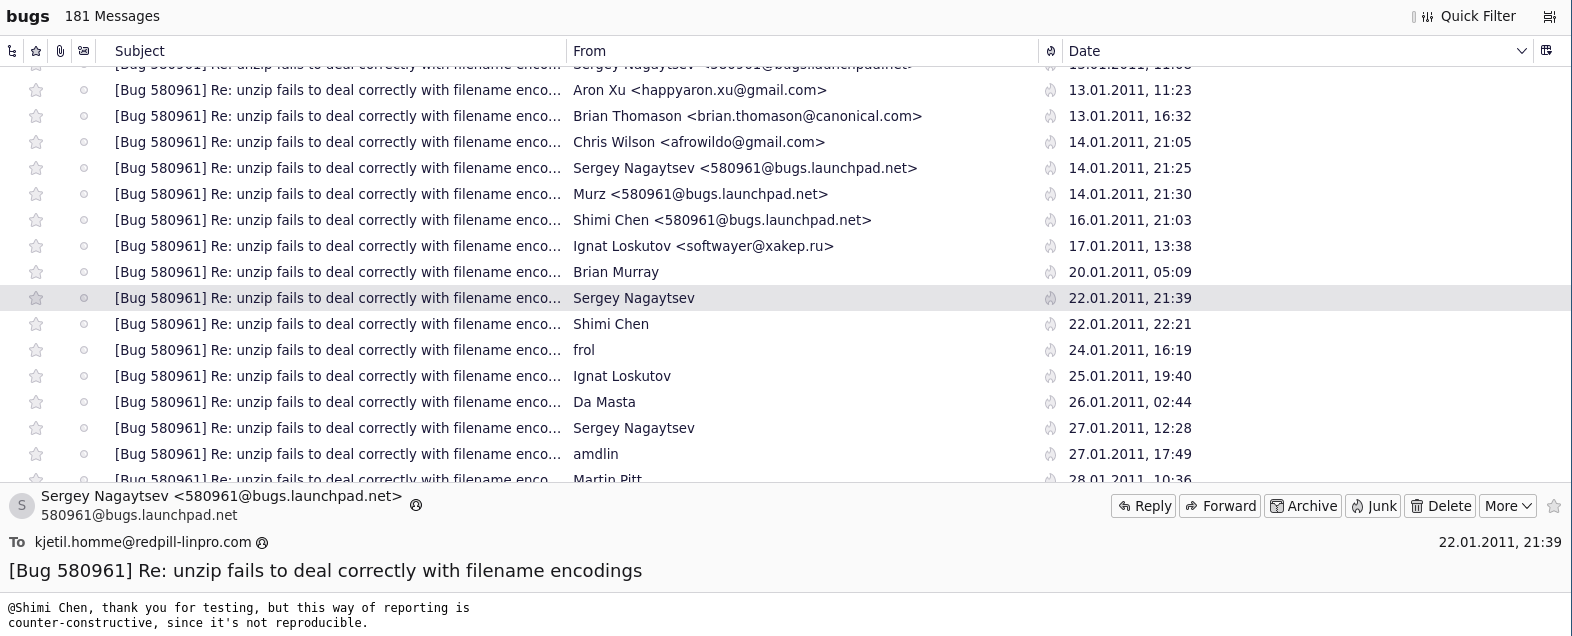The image size is (1572, 636).
Task: Open the column picker icon
Action: coord(1546,51)
